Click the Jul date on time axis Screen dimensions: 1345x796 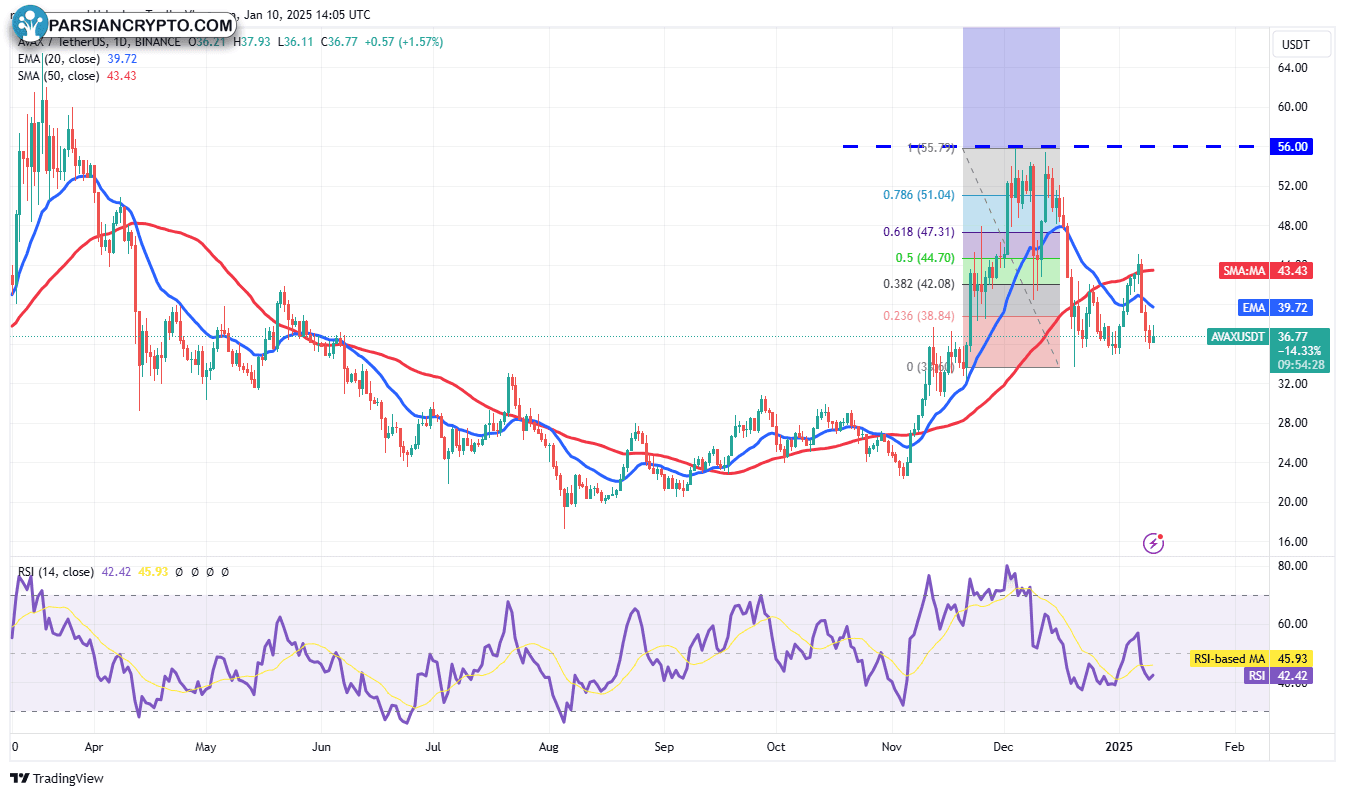434,747
